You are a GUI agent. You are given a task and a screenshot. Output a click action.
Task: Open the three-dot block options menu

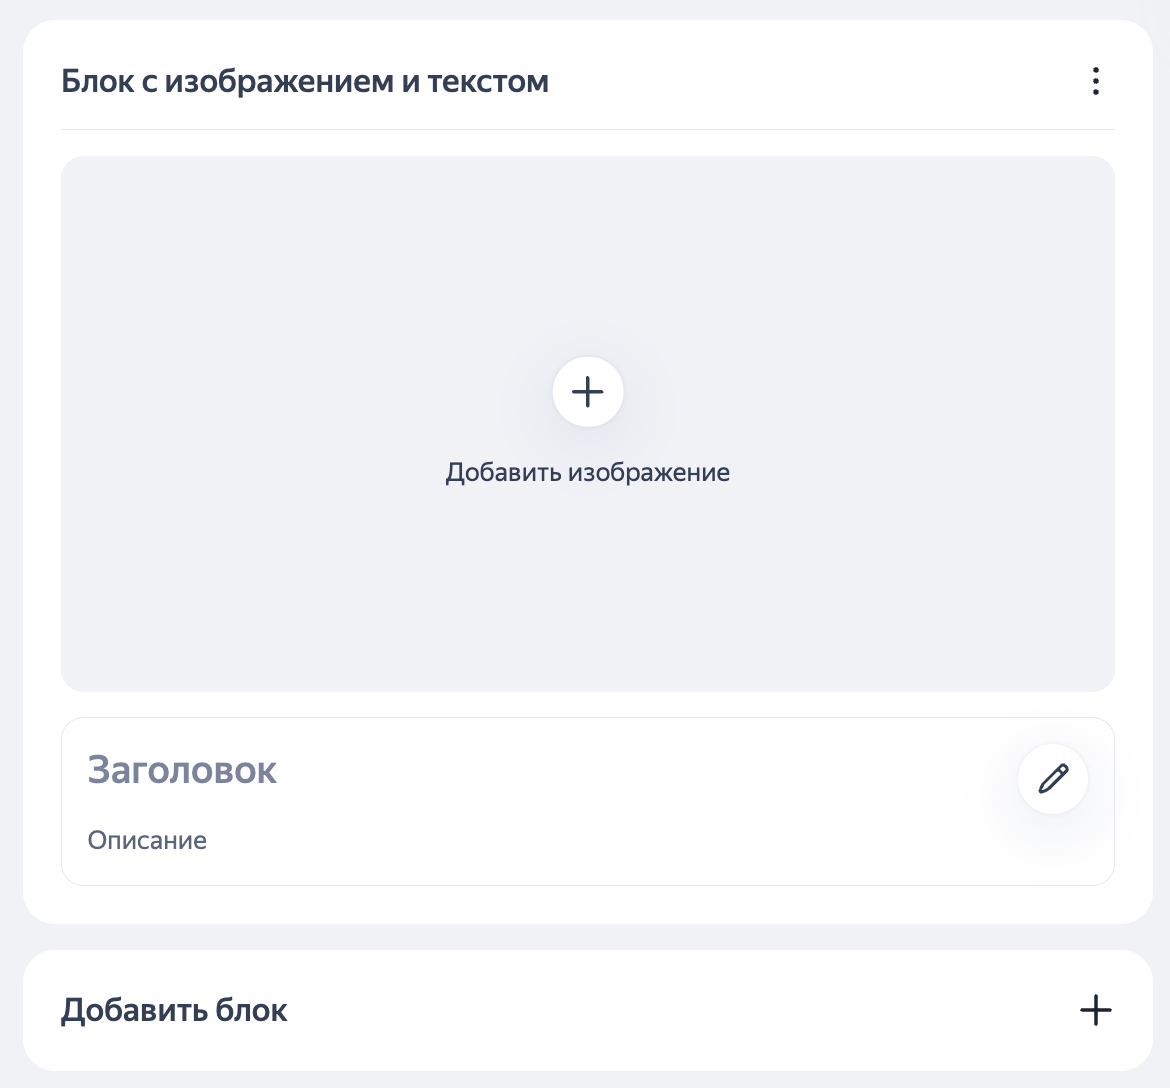[x=1096, y=81]
